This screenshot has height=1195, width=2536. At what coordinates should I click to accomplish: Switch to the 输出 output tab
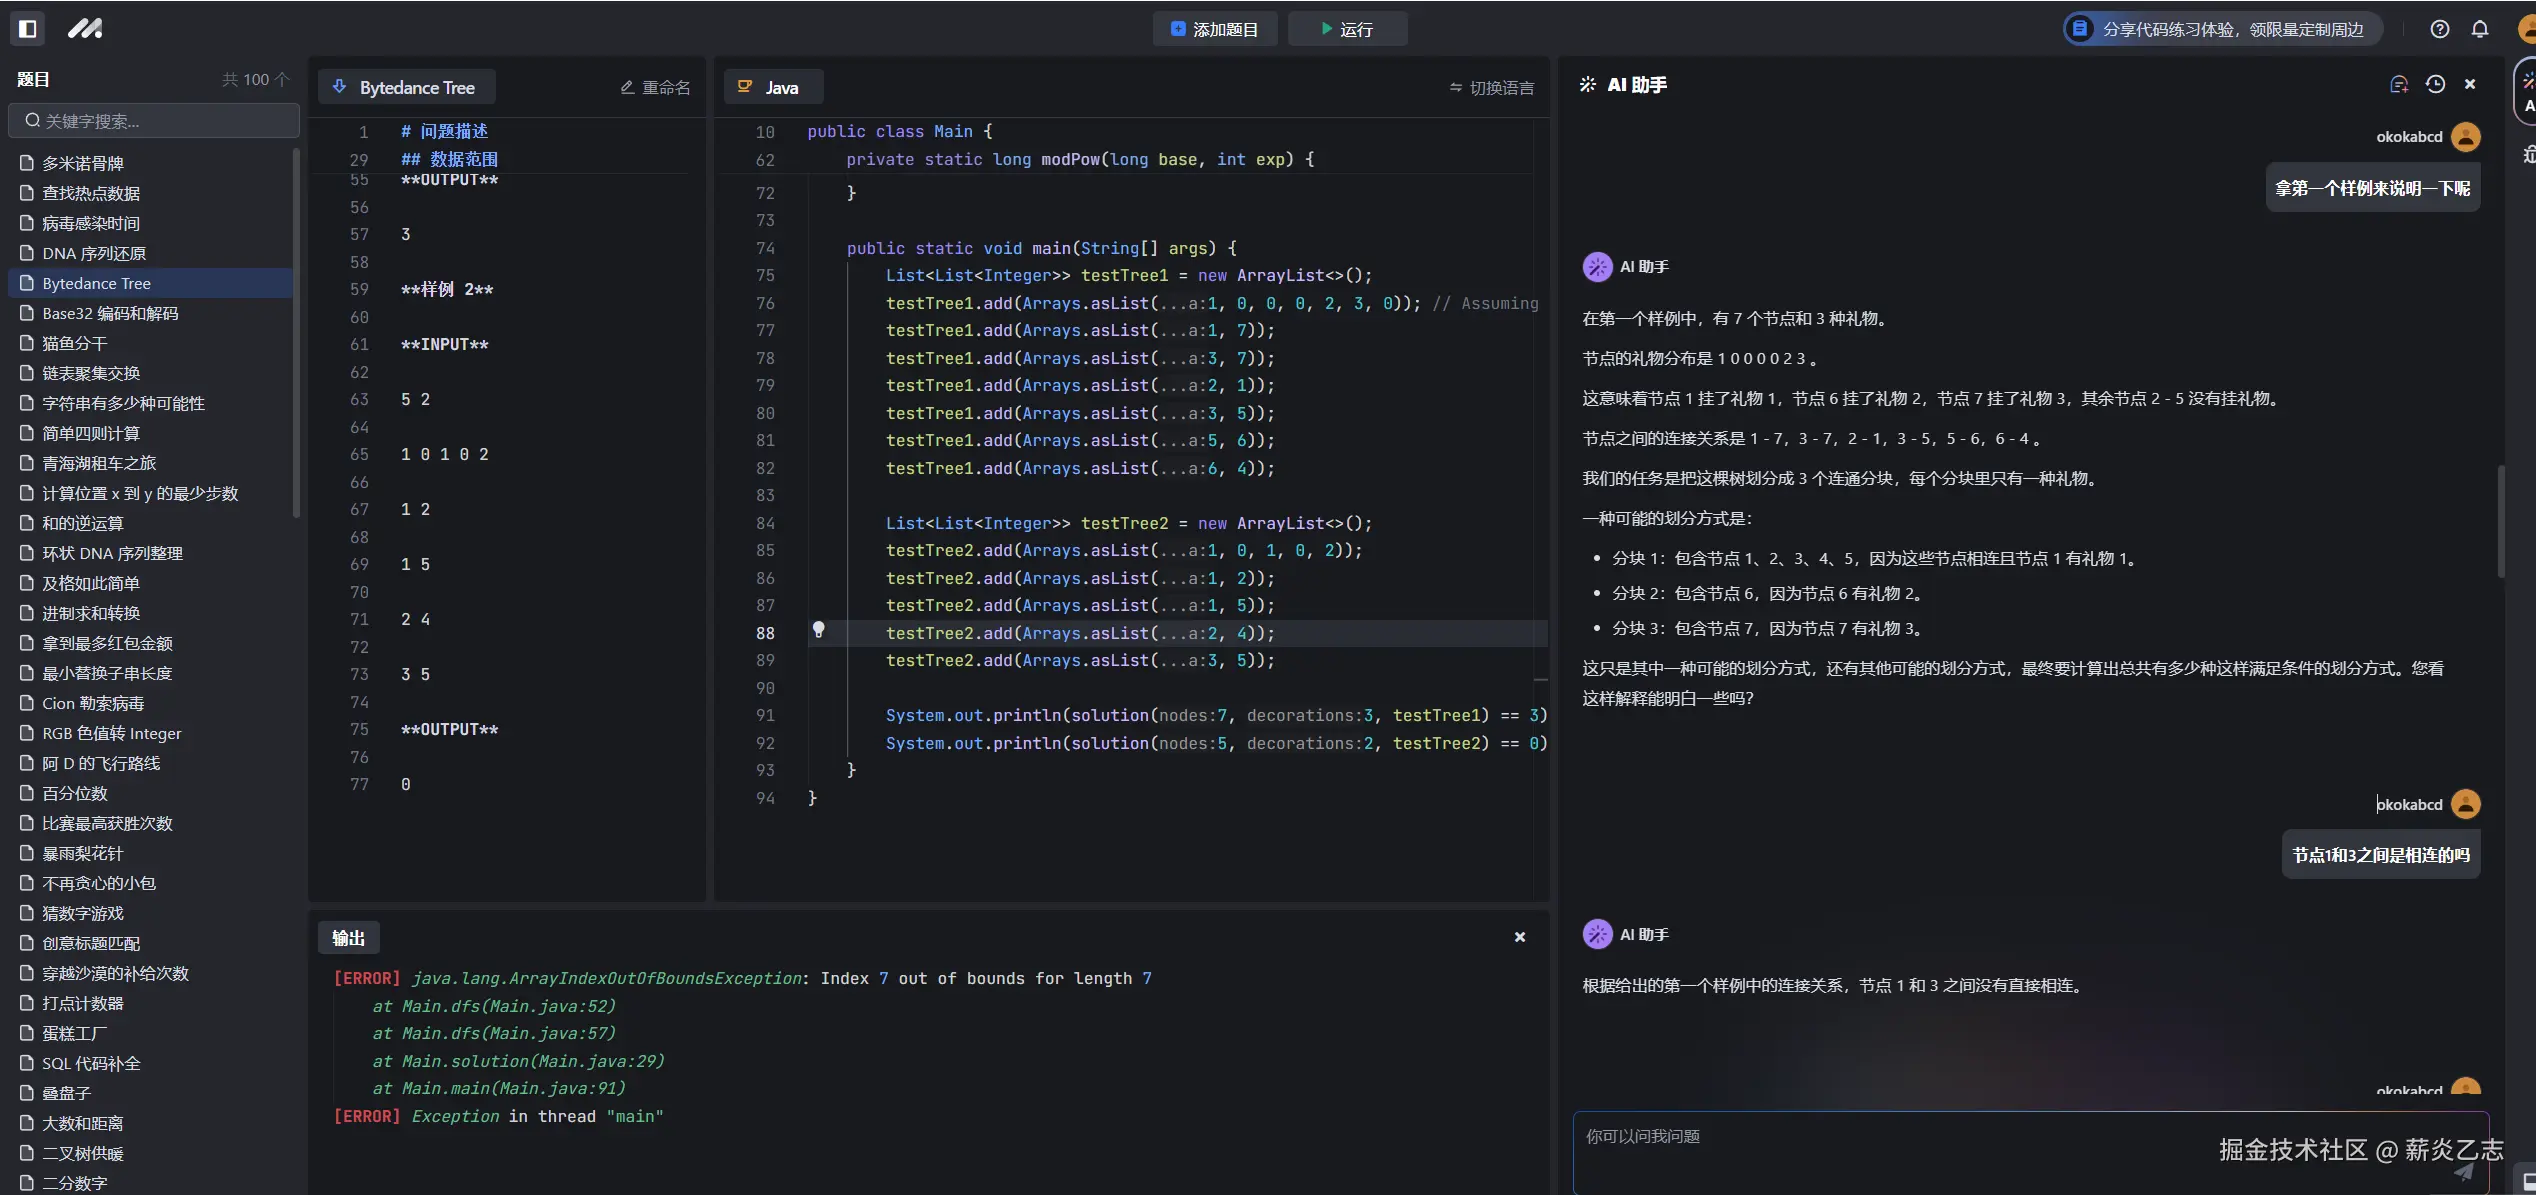348,938
